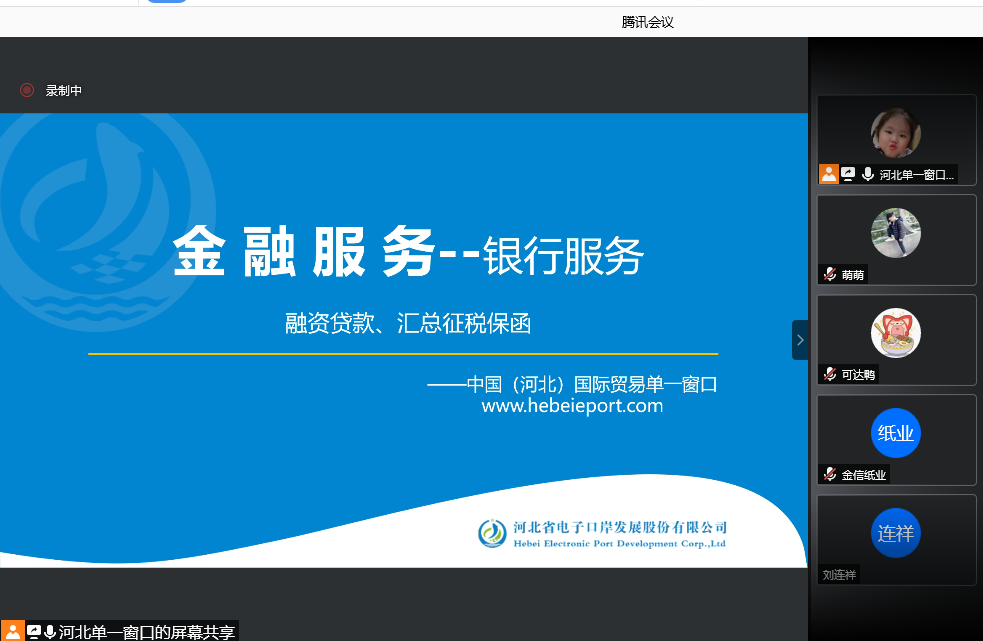Select 可达鸭's cartoon avatar
983x641 pixels.
point(896,333)
